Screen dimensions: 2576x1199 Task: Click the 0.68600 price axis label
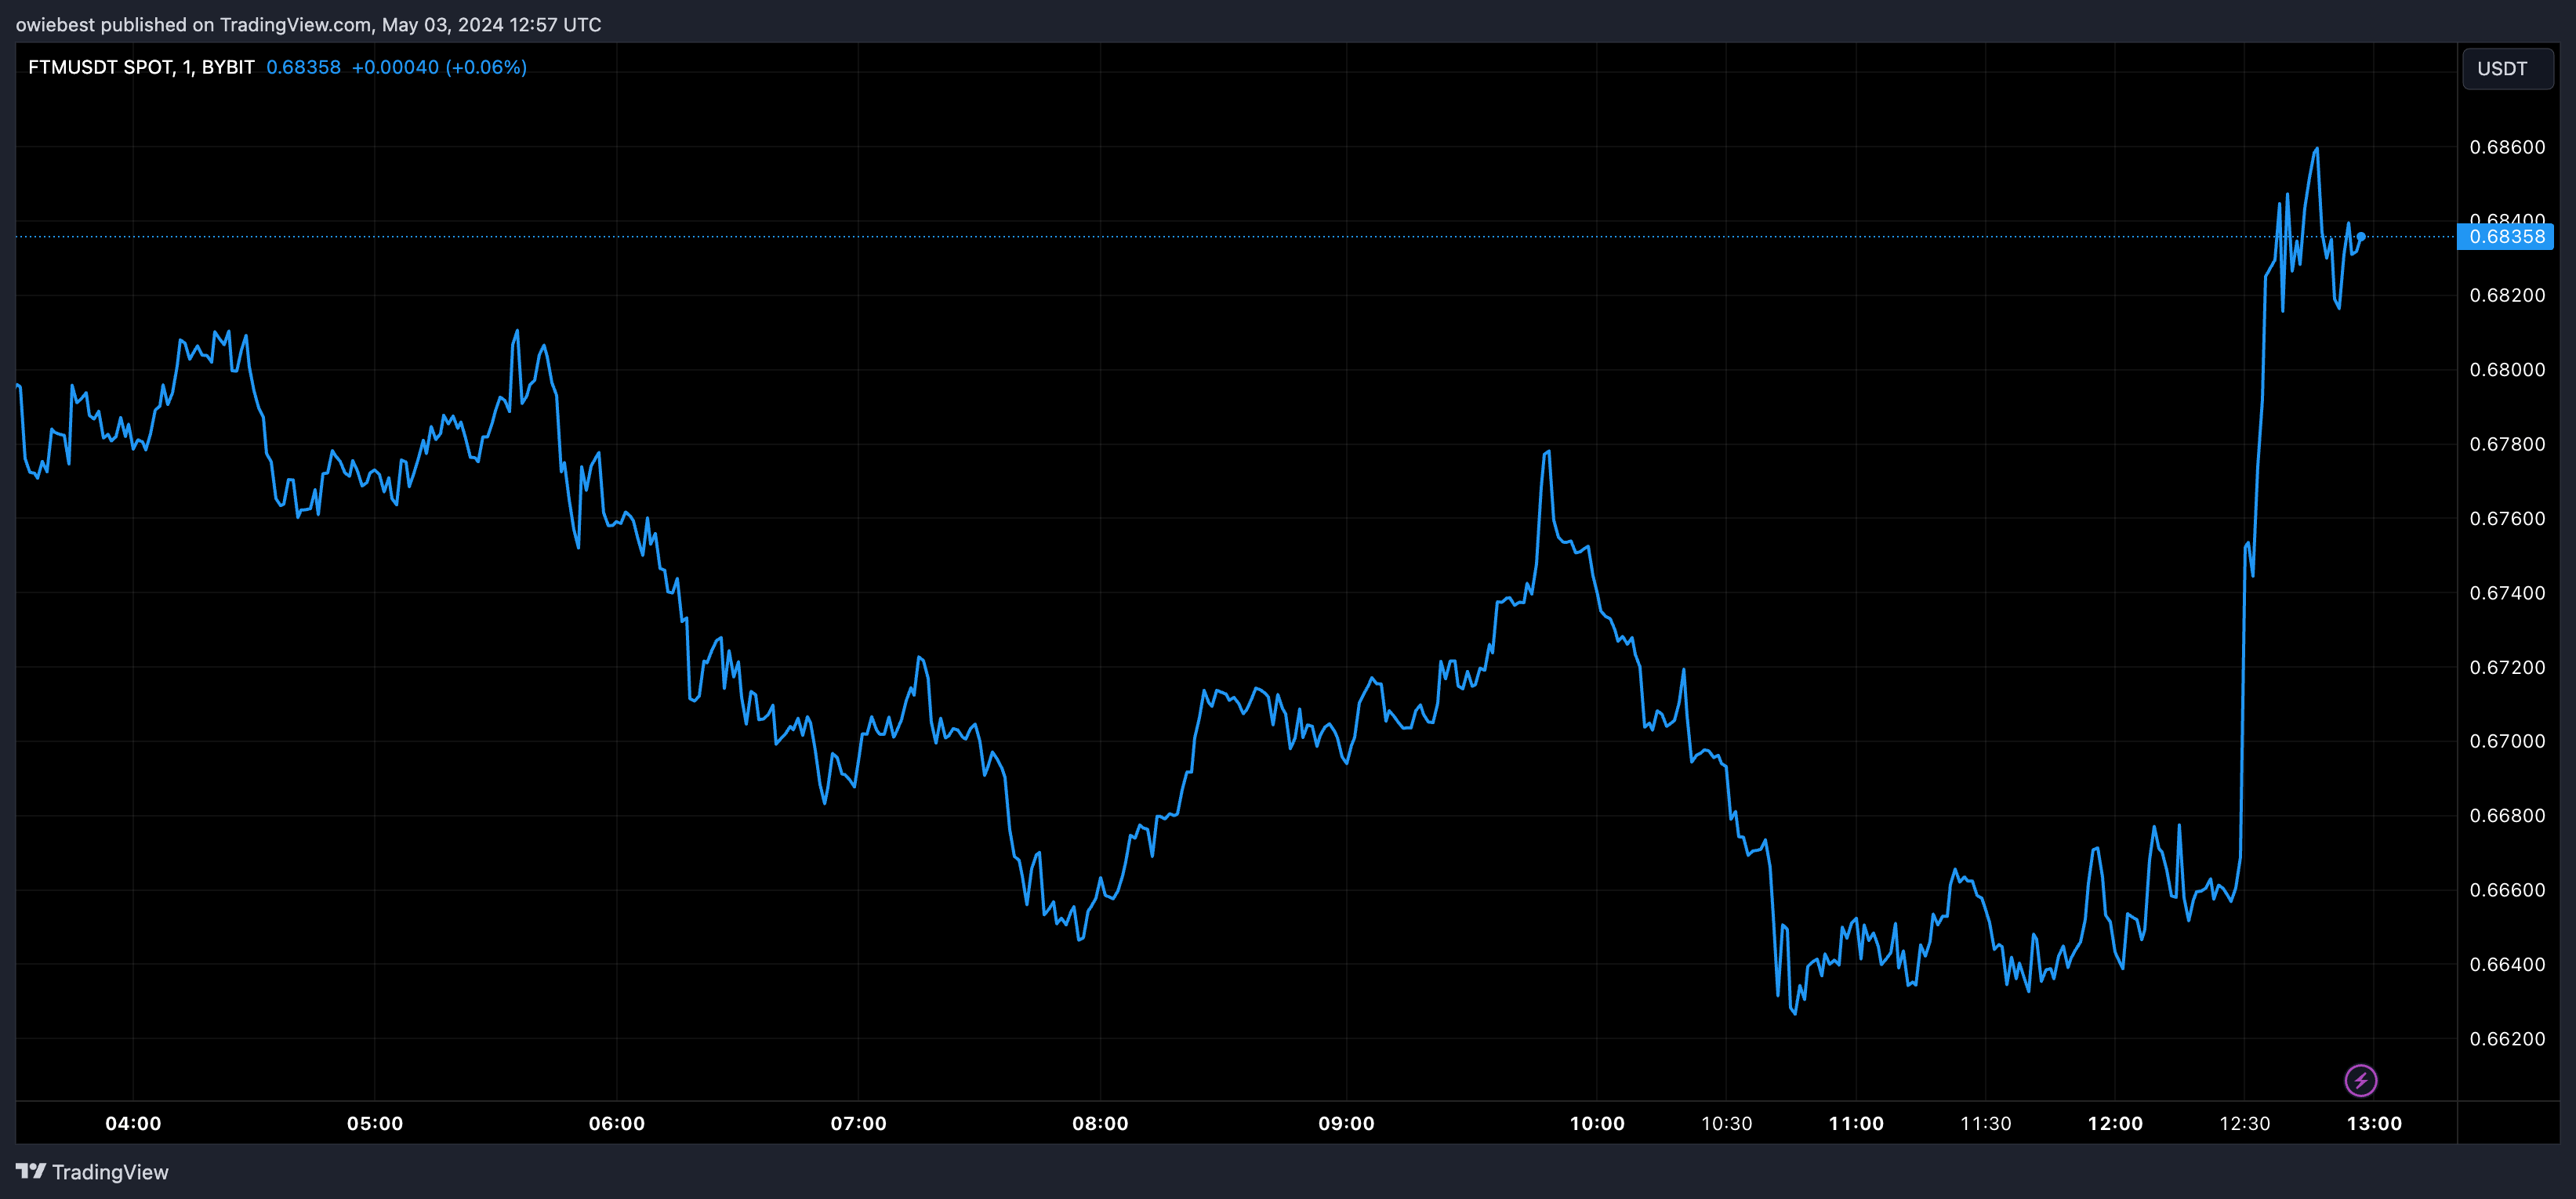pos(2507,147)
